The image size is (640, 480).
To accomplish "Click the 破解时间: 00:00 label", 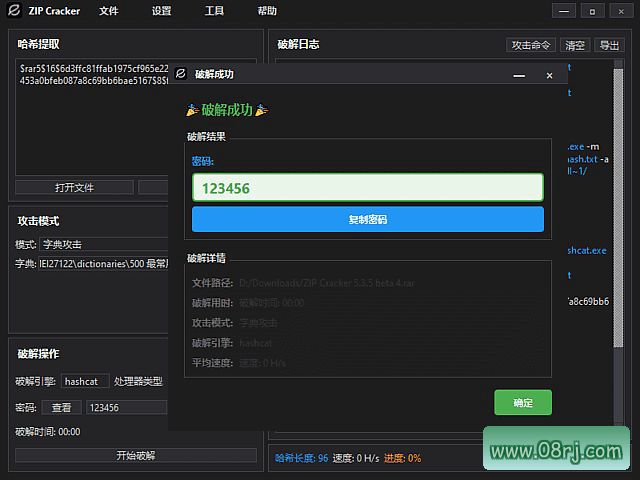I will pos(48,431).
